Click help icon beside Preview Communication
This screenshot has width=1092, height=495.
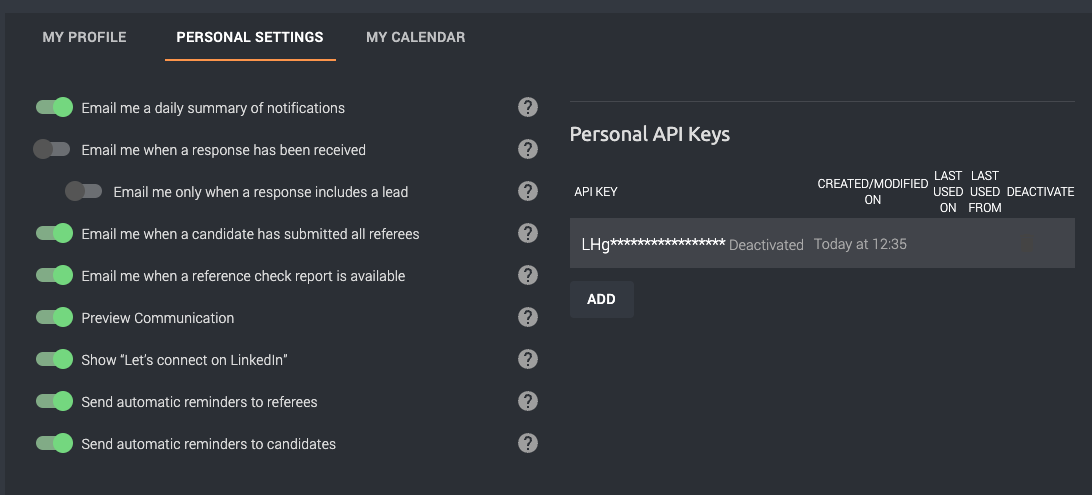(x=528, y=317)
